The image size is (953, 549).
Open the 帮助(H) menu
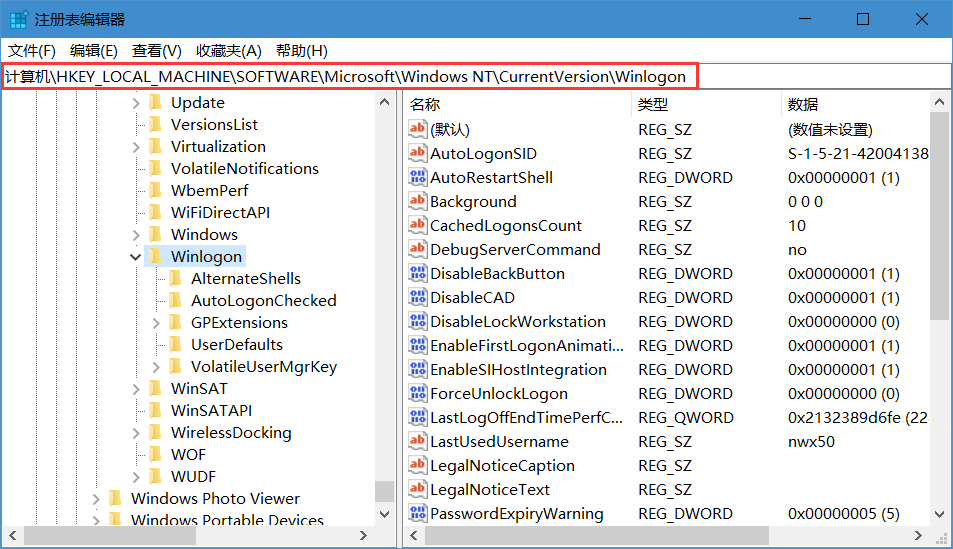[301, 50]
